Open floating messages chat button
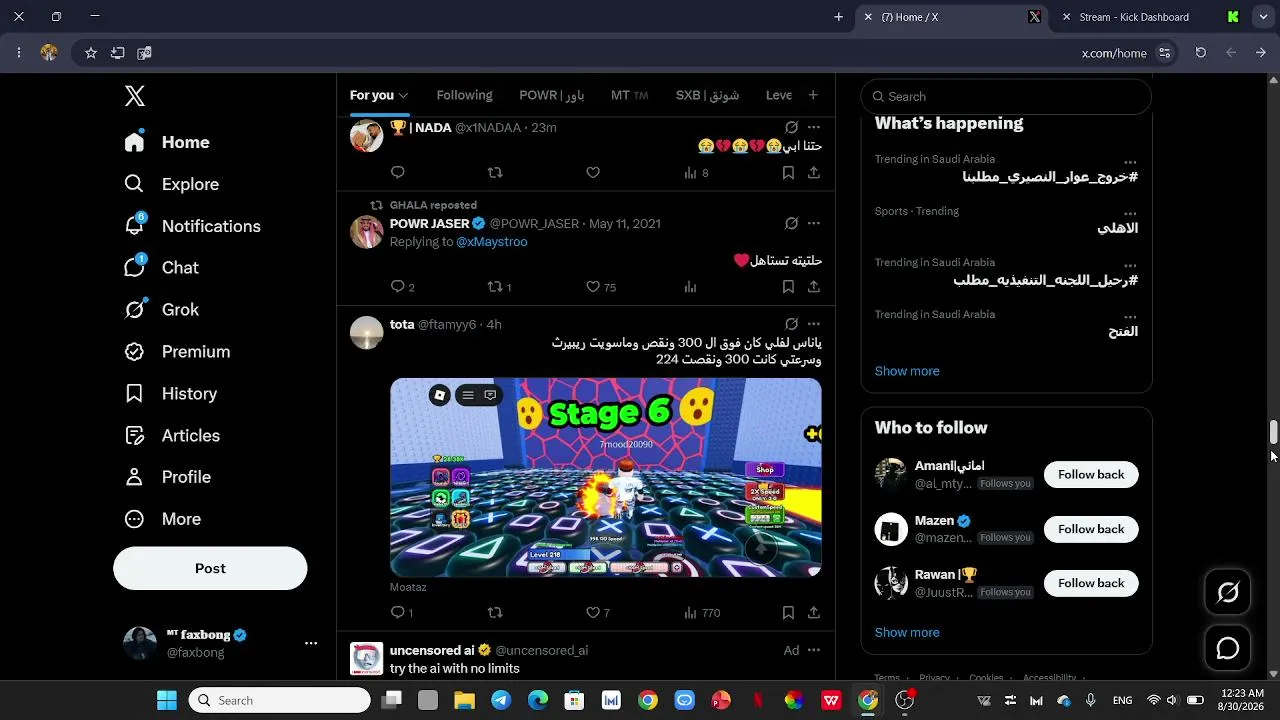 pyautogui.click(x=1228, y=649)
